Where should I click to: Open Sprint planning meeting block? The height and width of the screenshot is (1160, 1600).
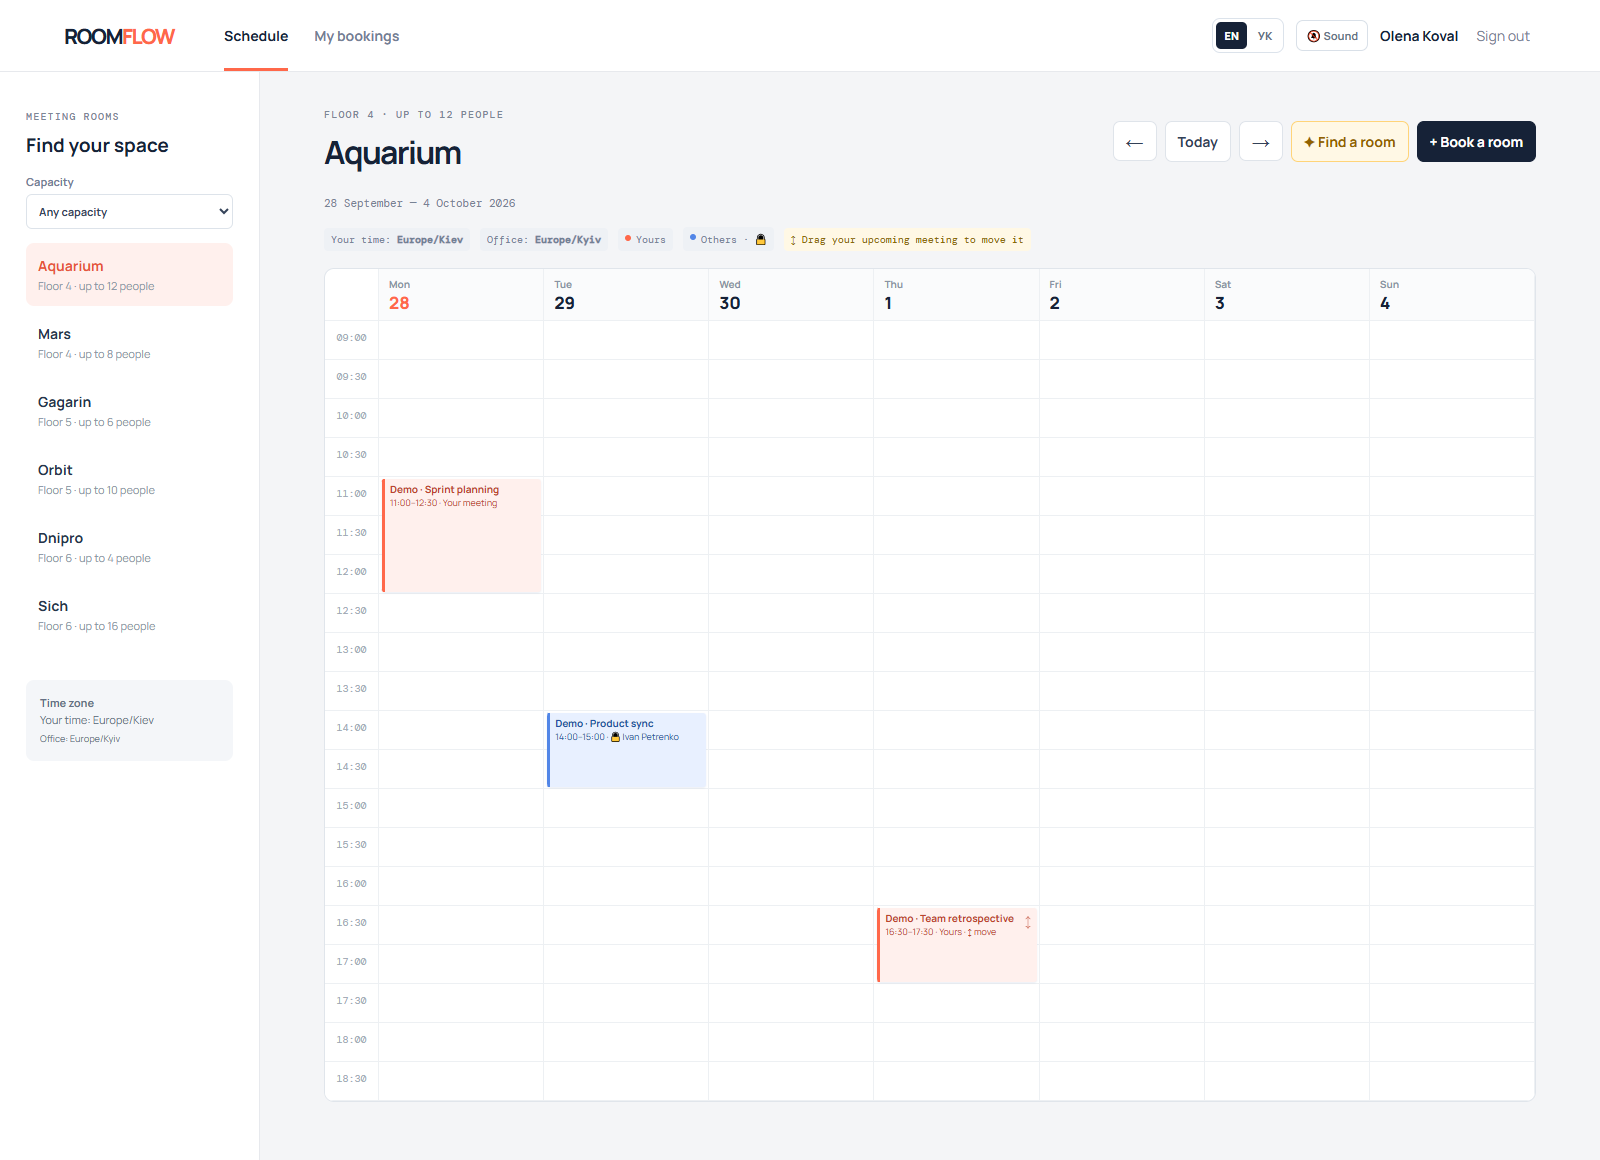click(x=462, y=535)
